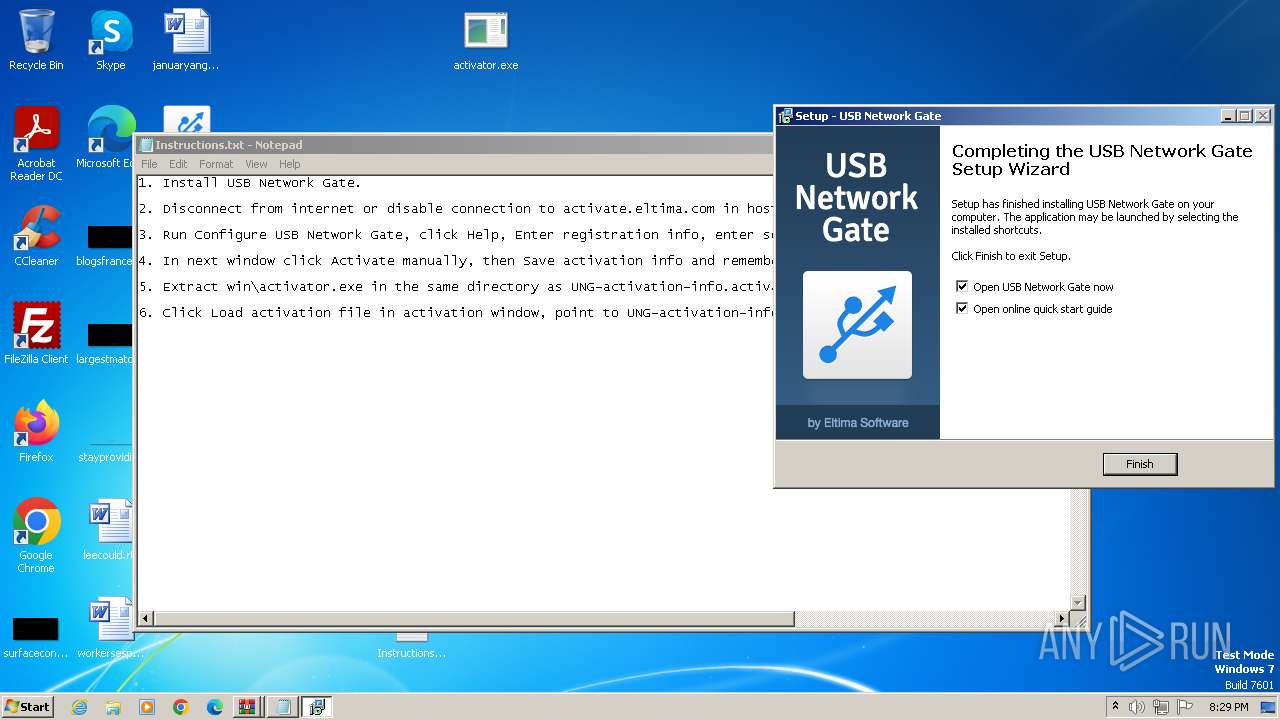
Task: Switch to Notepad taskbar item
Action: [283, 707]
